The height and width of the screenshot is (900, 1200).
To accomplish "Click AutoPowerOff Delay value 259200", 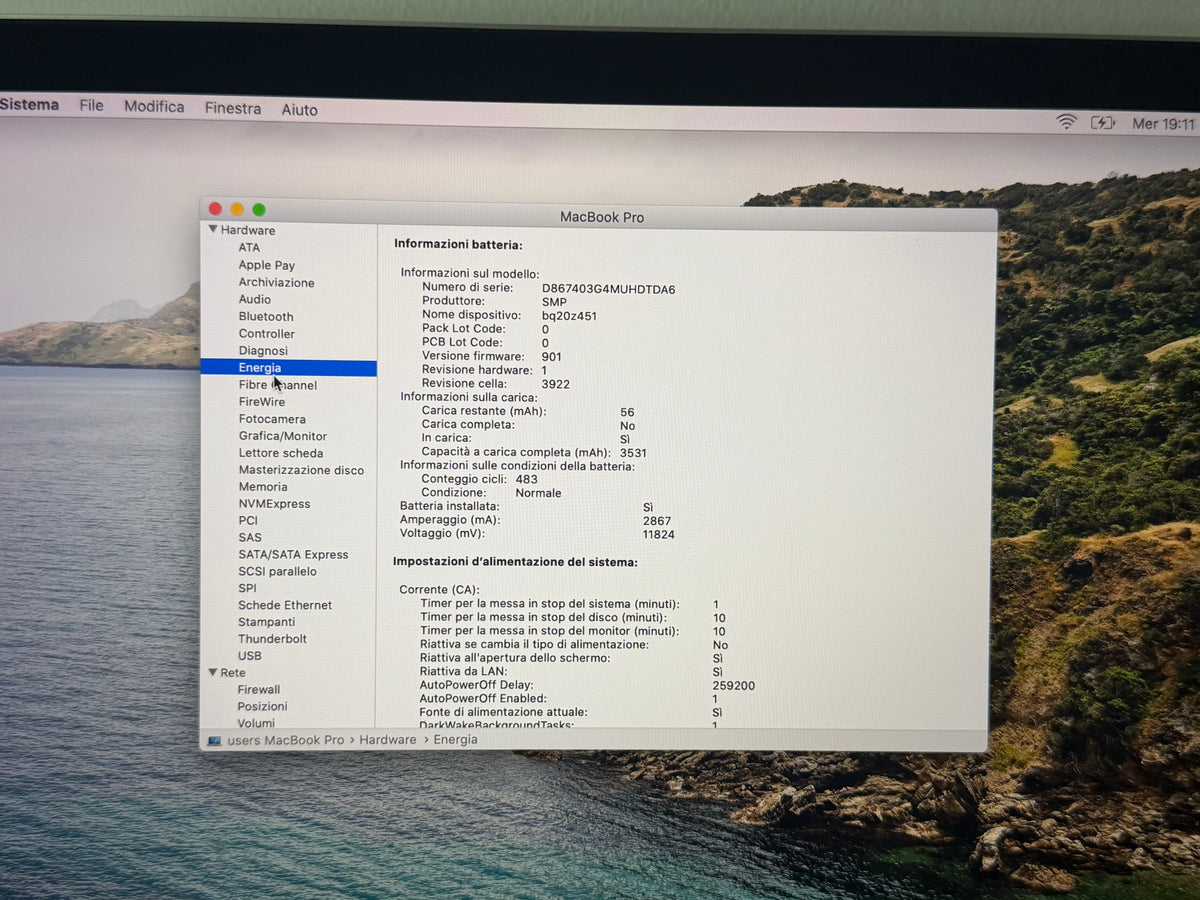I will click(733, 686).
